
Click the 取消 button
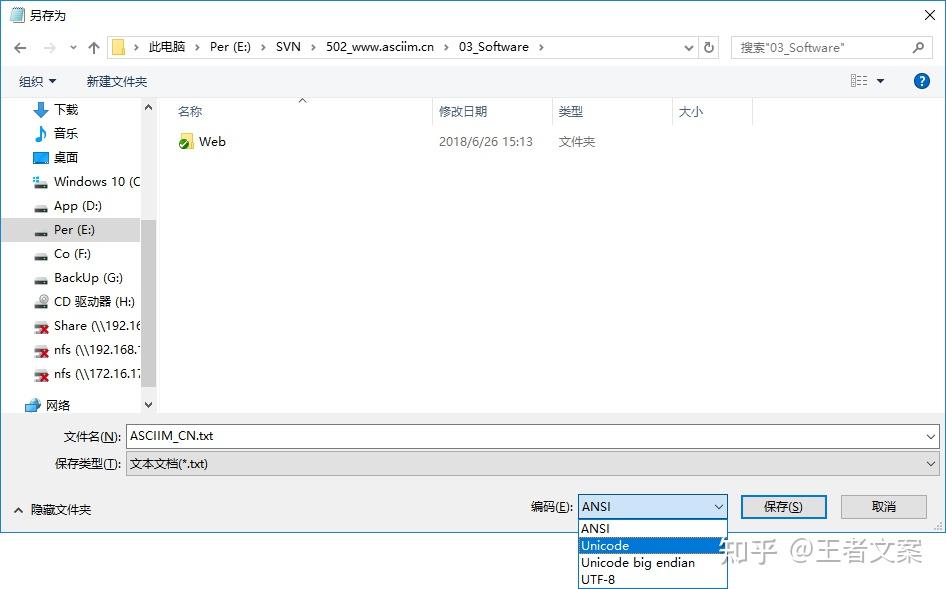[882, 507]
